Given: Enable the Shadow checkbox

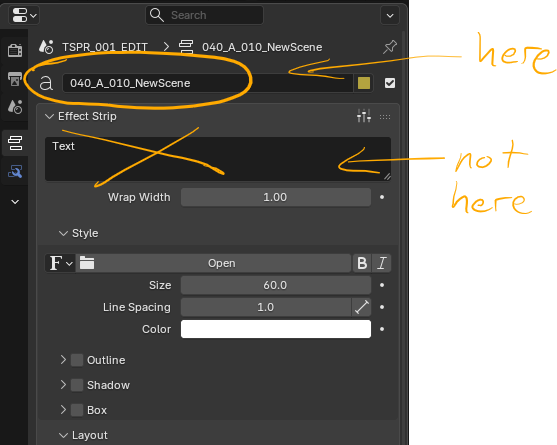Looking at the screenshot, I should [x=77, y=385].
